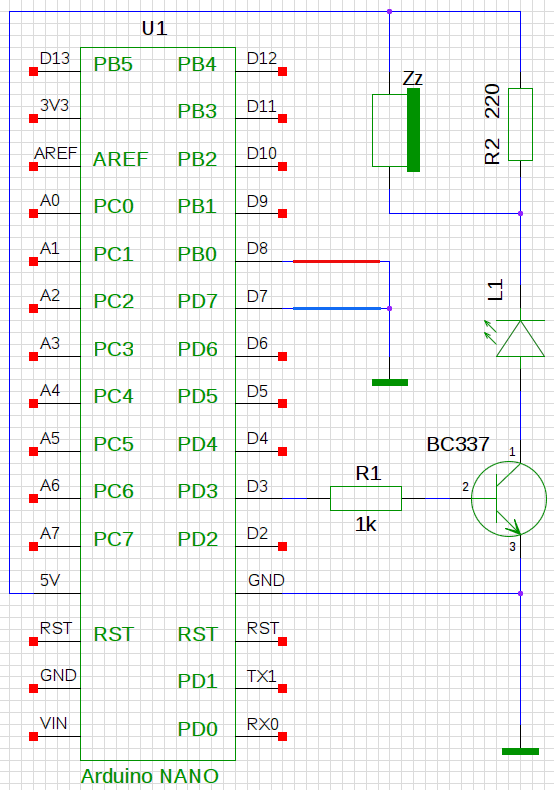Click the PD3 pin label inside chip
Image resolution: width=554 pixels, height=790 pixels.
click(x=197, y=491)
